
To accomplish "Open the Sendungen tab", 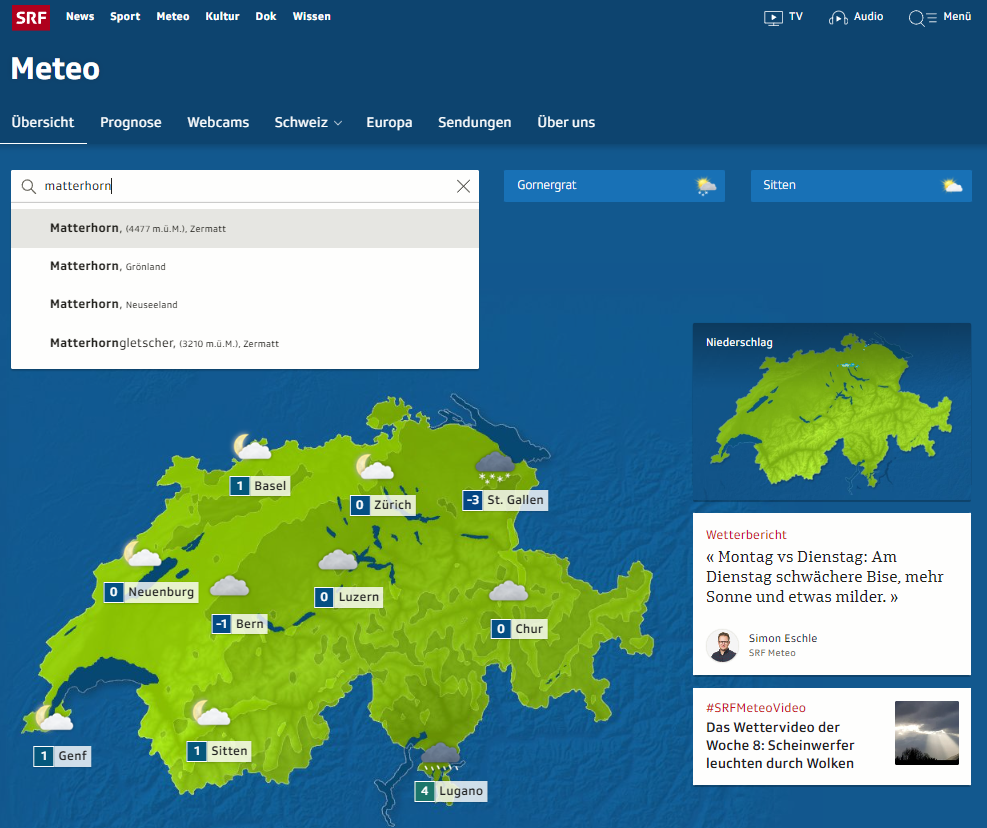I will coord(475,122).
